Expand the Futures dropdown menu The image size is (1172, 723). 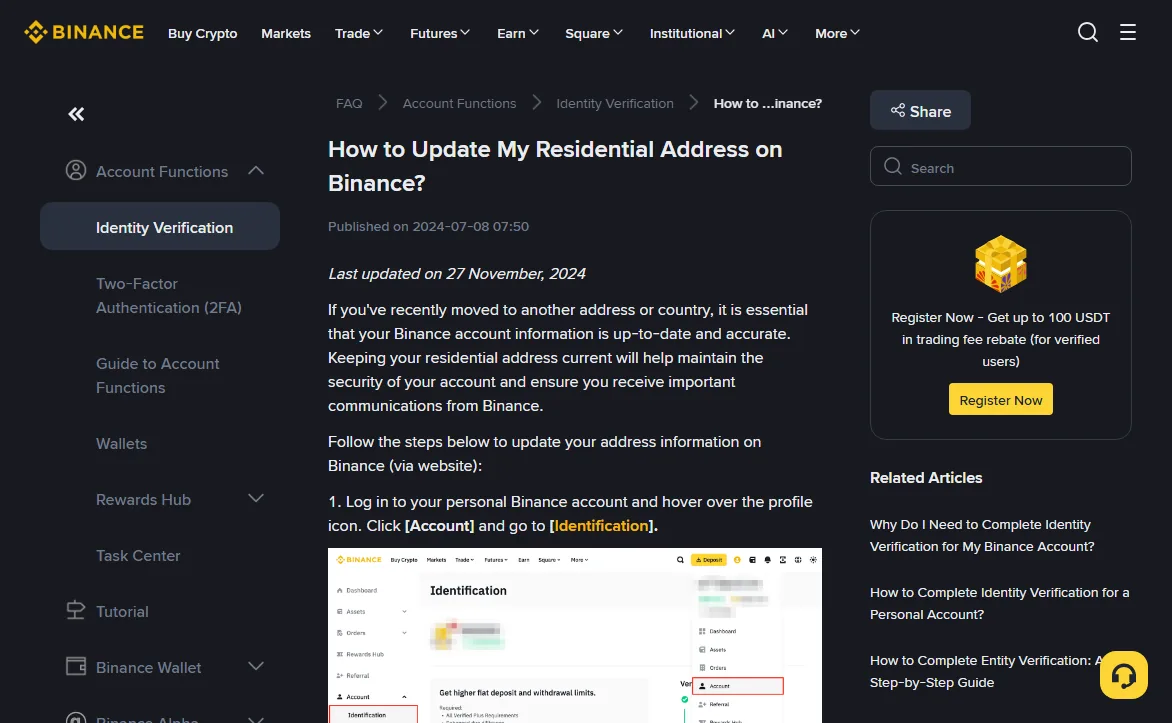(x=440, y=33)
